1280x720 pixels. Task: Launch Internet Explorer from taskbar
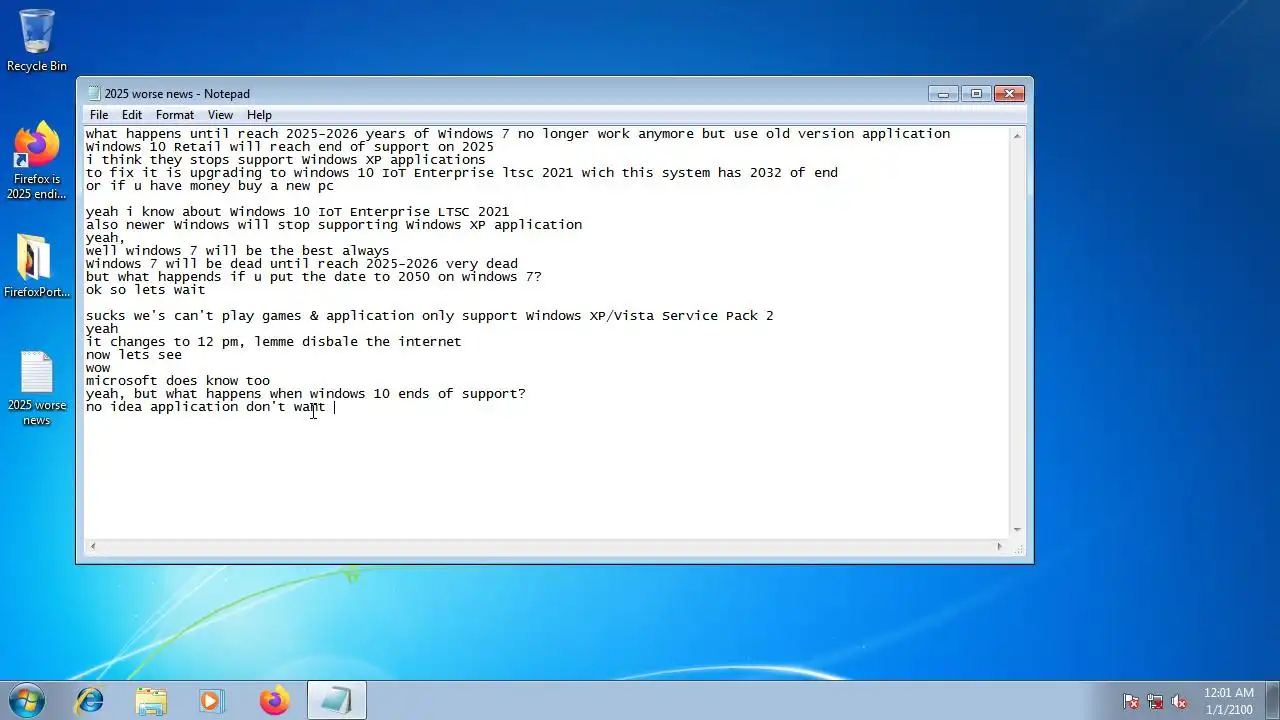pos(90,700)
